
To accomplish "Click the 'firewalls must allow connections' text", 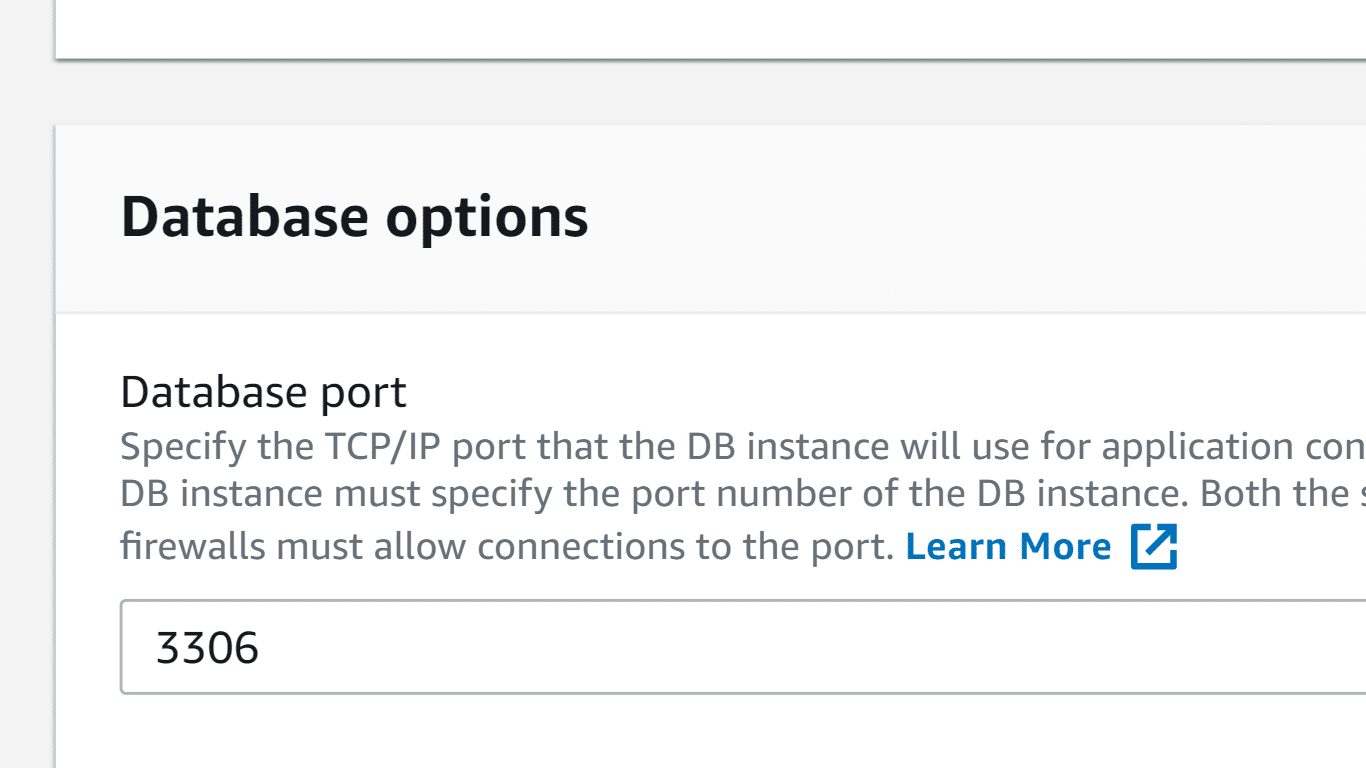I will point(507,547).
